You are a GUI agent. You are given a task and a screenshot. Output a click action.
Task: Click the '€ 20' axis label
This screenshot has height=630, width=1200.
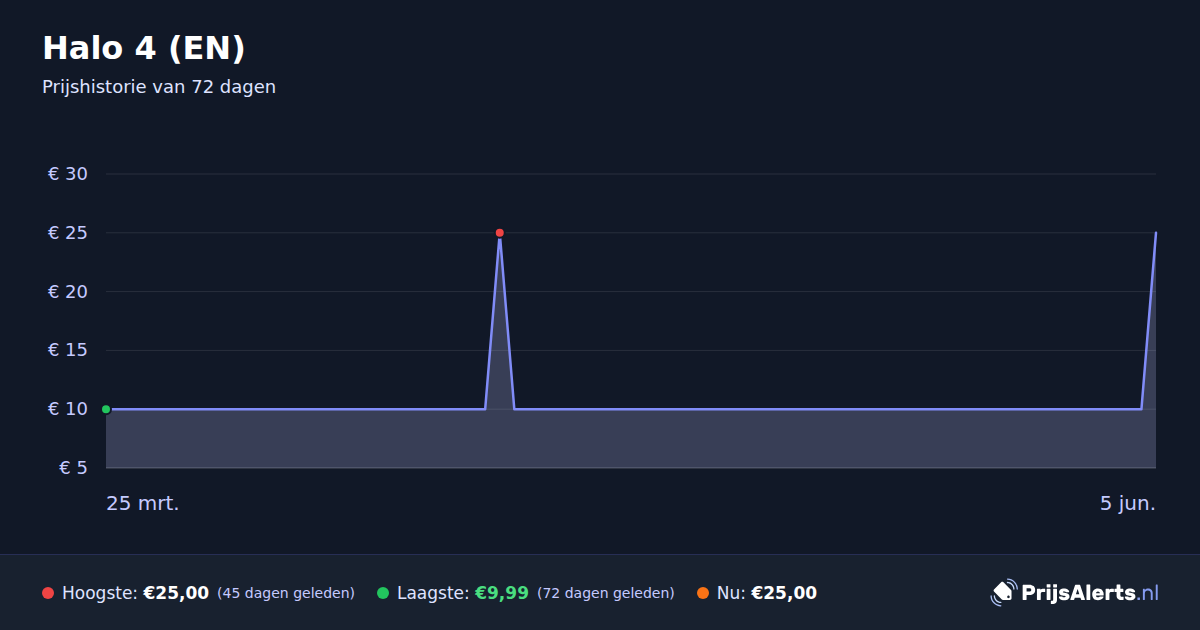[x=68, y=292]
